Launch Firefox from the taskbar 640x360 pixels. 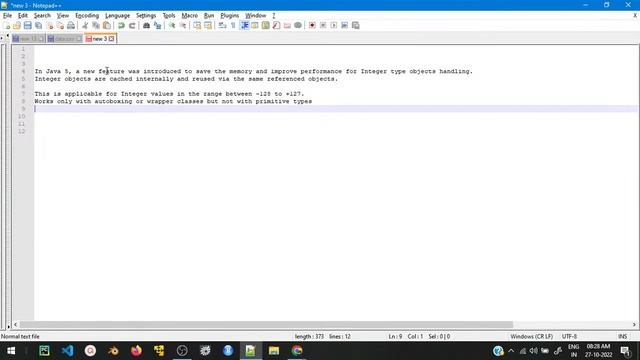tap(136, 351)
